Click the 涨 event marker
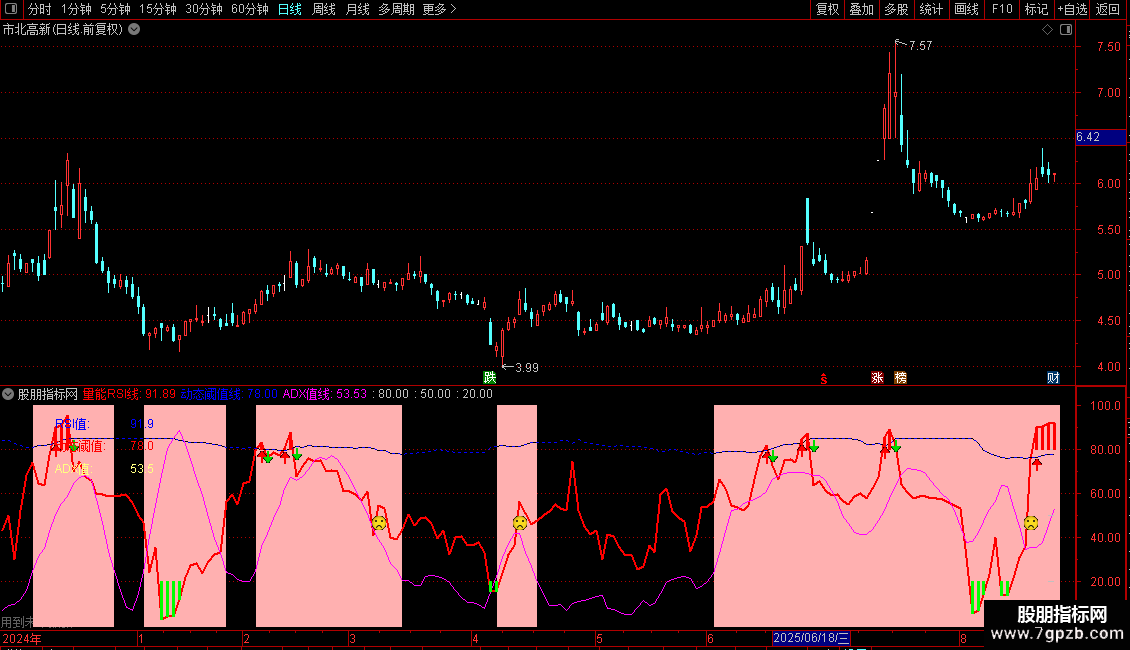Screen dimensions: 1130x650 coord(877,378)
